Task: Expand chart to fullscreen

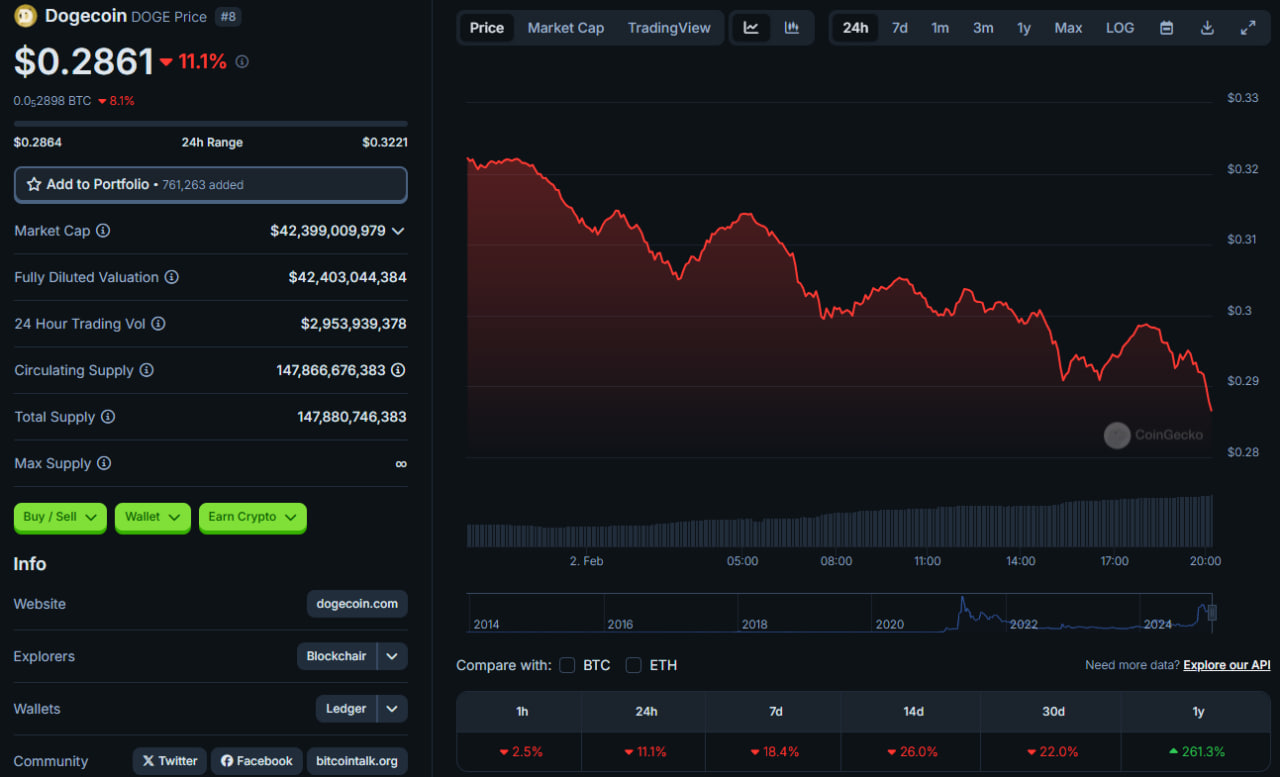Action: (x=1248, y=28)
